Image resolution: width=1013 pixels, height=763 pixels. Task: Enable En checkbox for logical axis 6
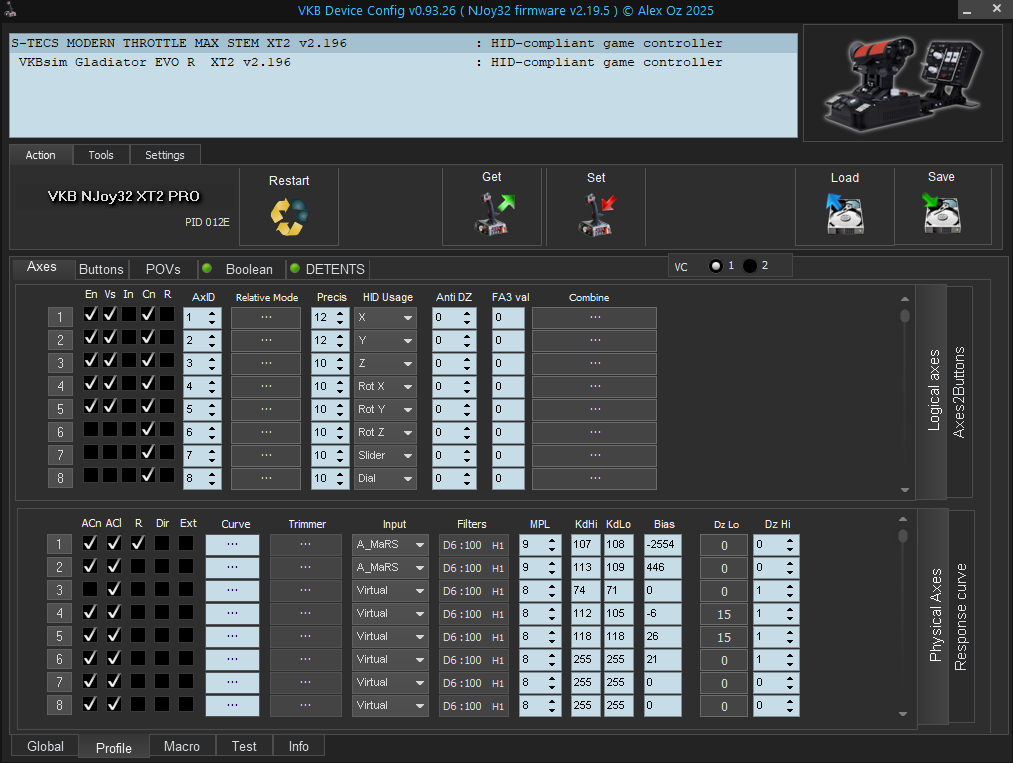click(x=91, y=429)
